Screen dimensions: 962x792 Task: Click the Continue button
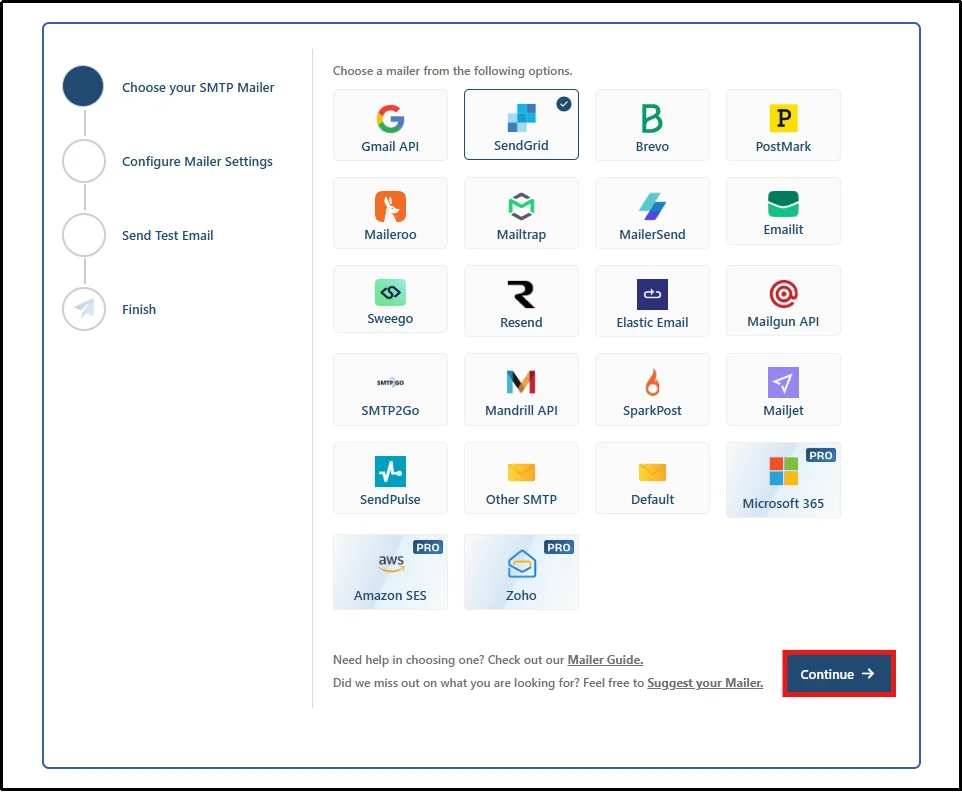(x=837, y=674)
